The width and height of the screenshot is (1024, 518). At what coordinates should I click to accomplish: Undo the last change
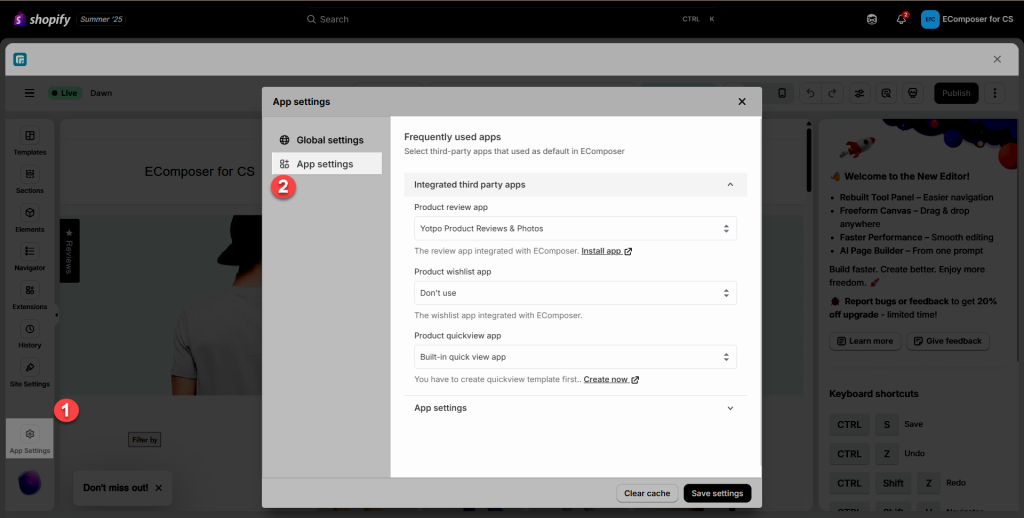(810, 93)
